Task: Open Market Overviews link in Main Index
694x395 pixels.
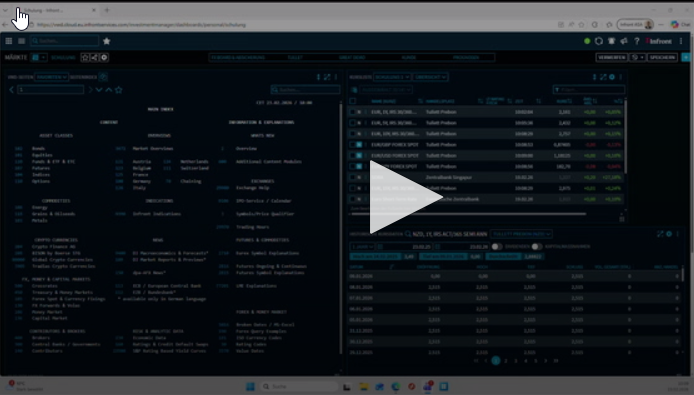Action: [x=153, y=148]
